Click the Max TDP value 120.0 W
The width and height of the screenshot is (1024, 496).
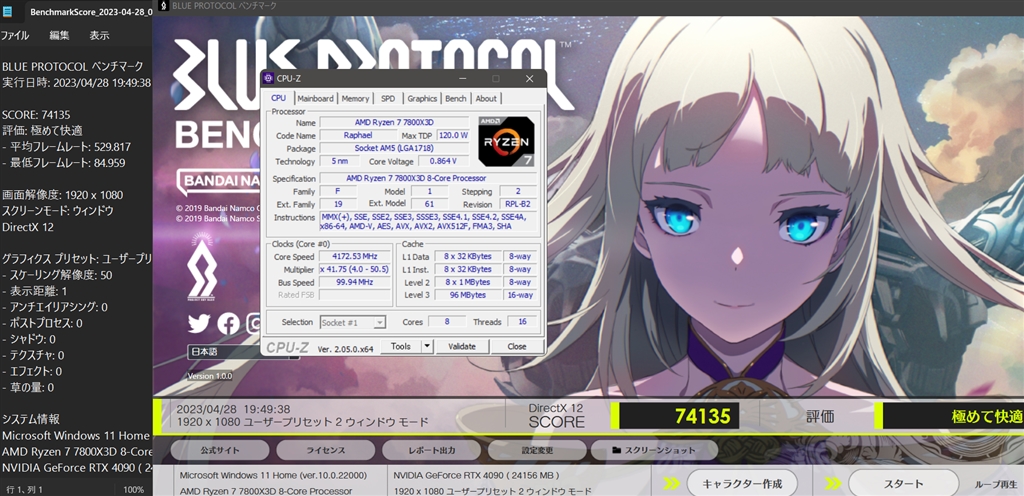coord(453,135)
